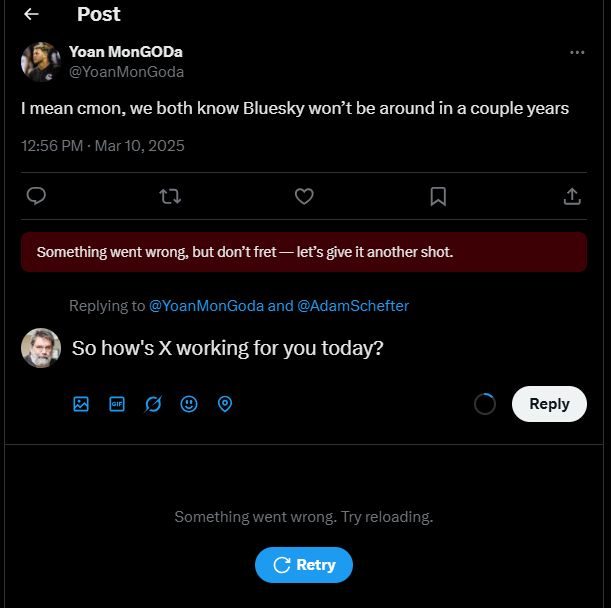
Task: Repost this post using the arrows icon
Action: [170, 196]
